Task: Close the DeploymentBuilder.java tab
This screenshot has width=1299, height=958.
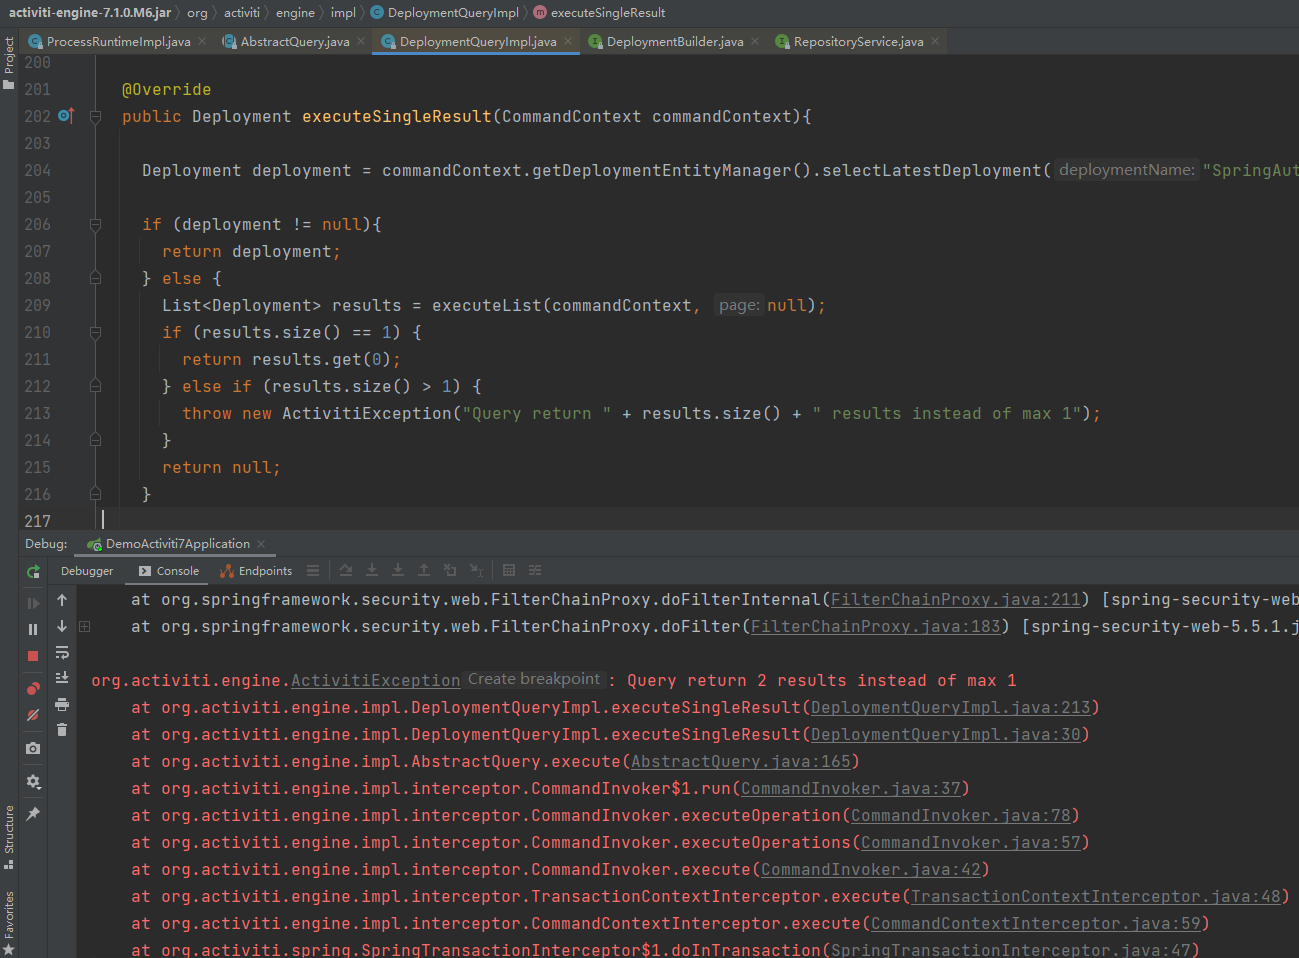Action: (x=755, y=41)
